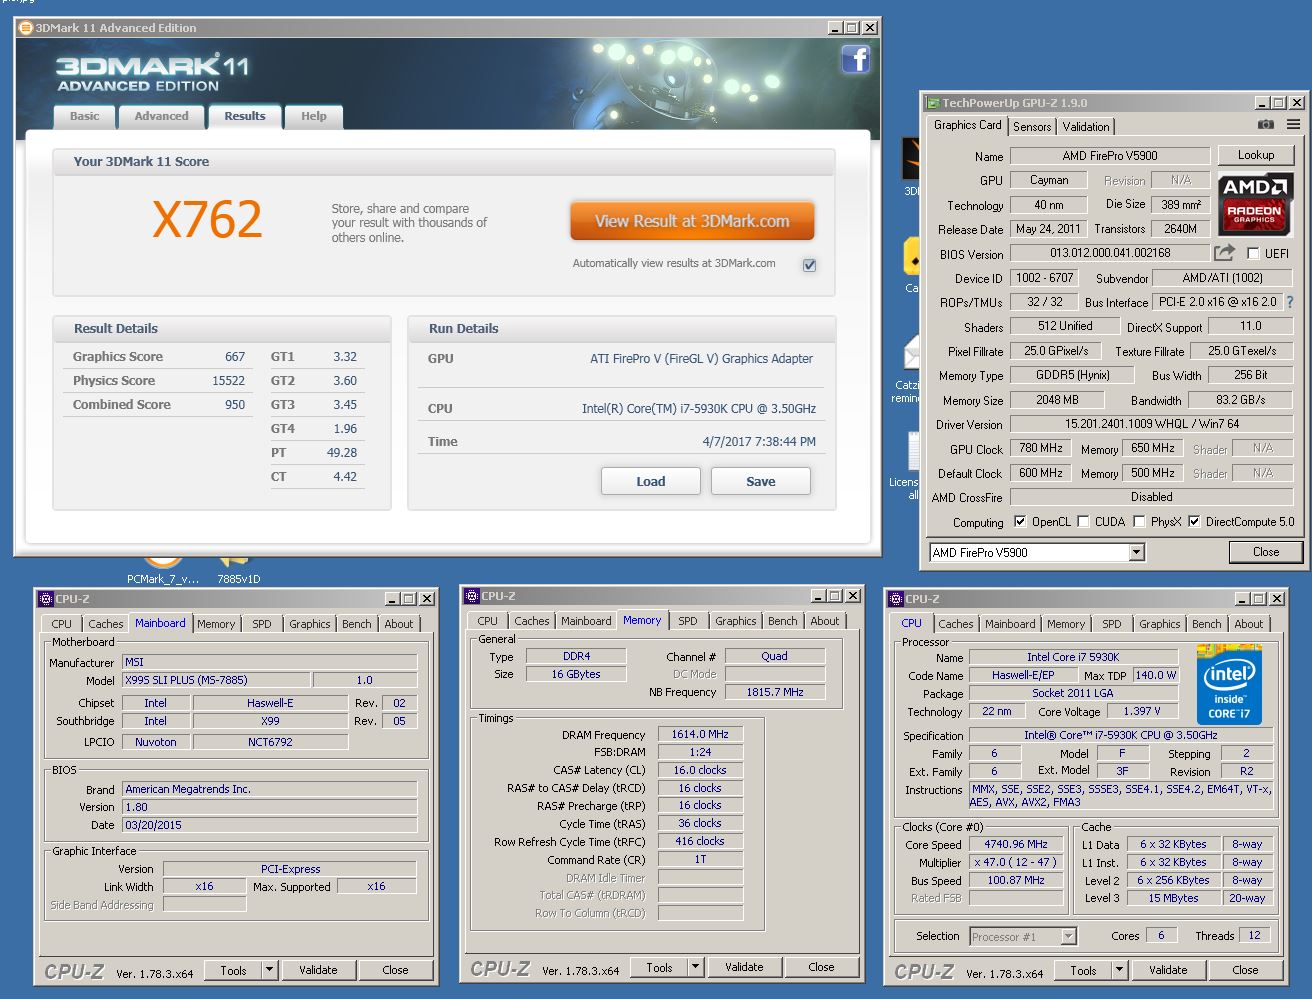The height and width of the screenshot is (999, 1312).
Task: Click View Result at 3DMark.com button
Action: [x=692, y=222]
